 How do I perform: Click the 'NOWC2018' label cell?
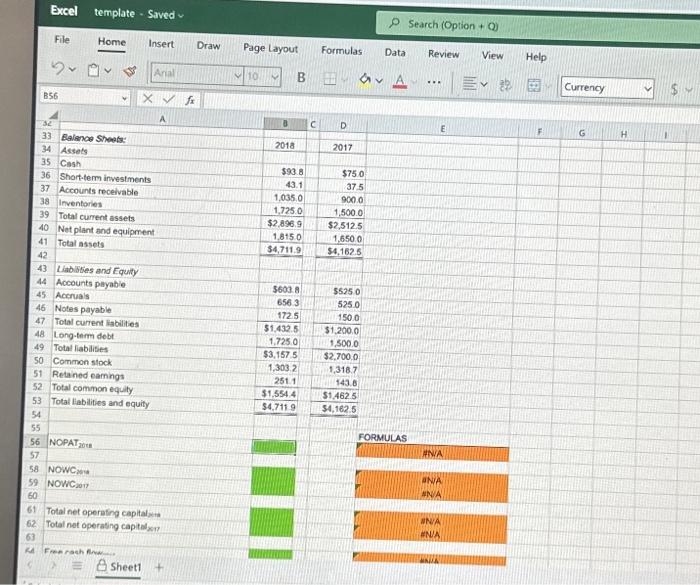pos(69,470)
